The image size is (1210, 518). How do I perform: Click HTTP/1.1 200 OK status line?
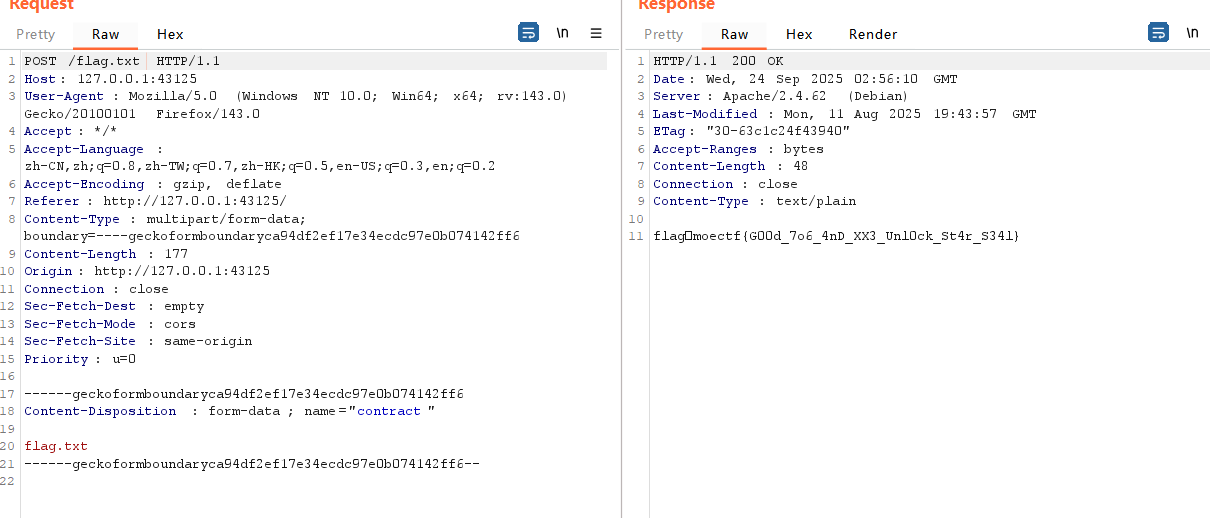(718, 61)
